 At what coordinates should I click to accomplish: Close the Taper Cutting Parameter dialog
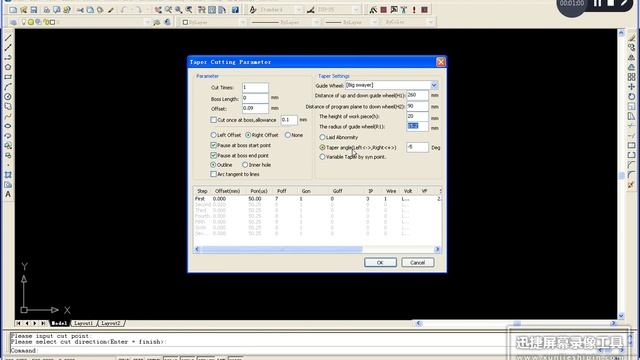pos(441,62)
